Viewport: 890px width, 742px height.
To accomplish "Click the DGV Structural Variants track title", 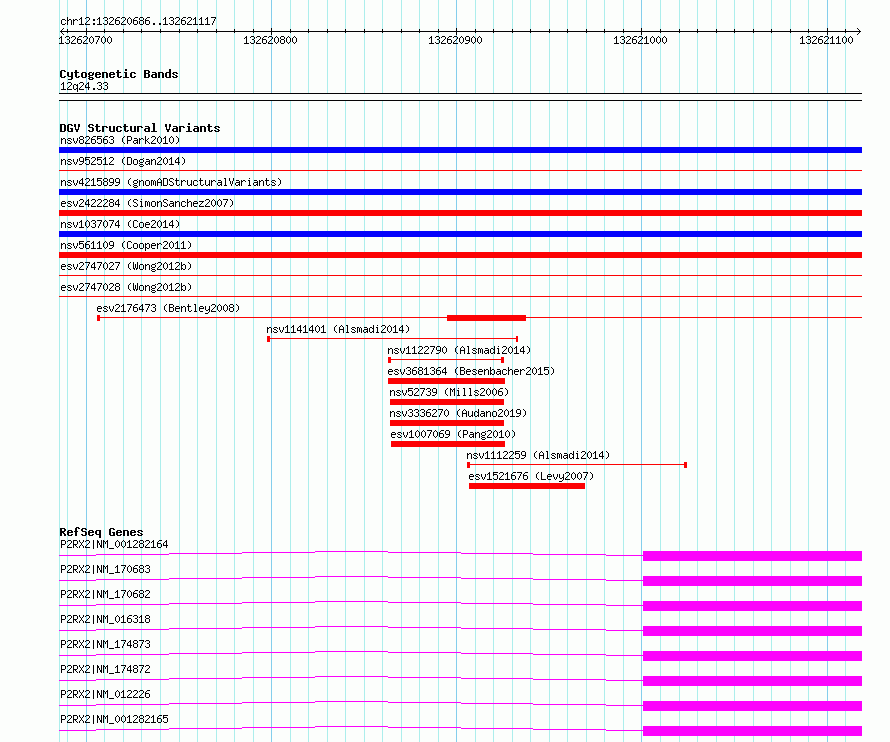I will pyautogui.click(x=140, y=128).
